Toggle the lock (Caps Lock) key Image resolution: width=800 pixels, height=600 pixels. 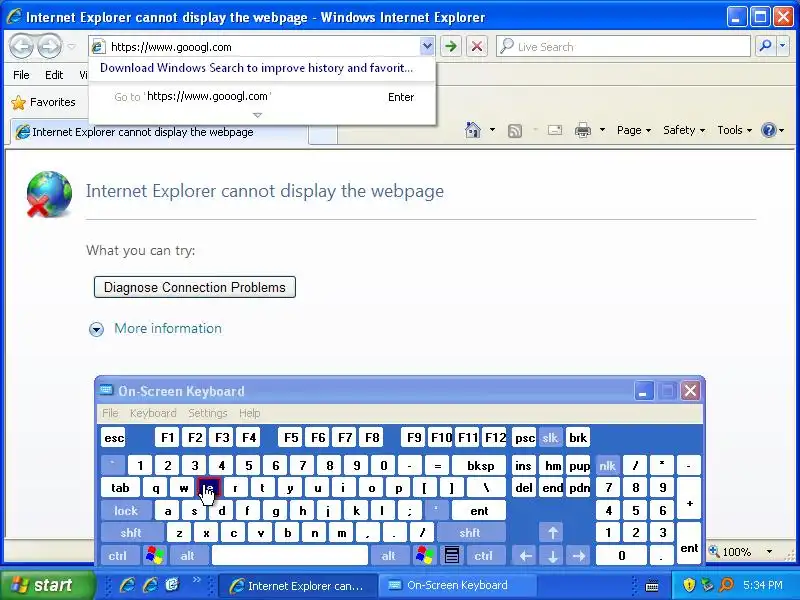(x=126, y=510)
